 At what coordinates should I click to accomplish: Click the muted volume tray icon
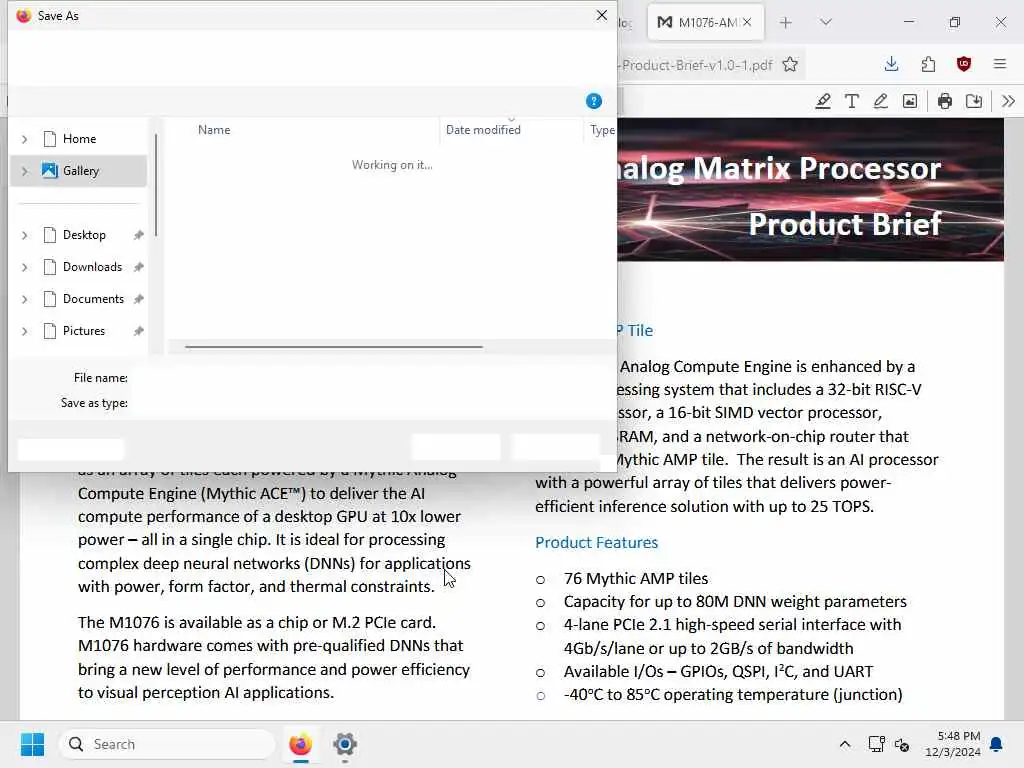tap(903, 744)
